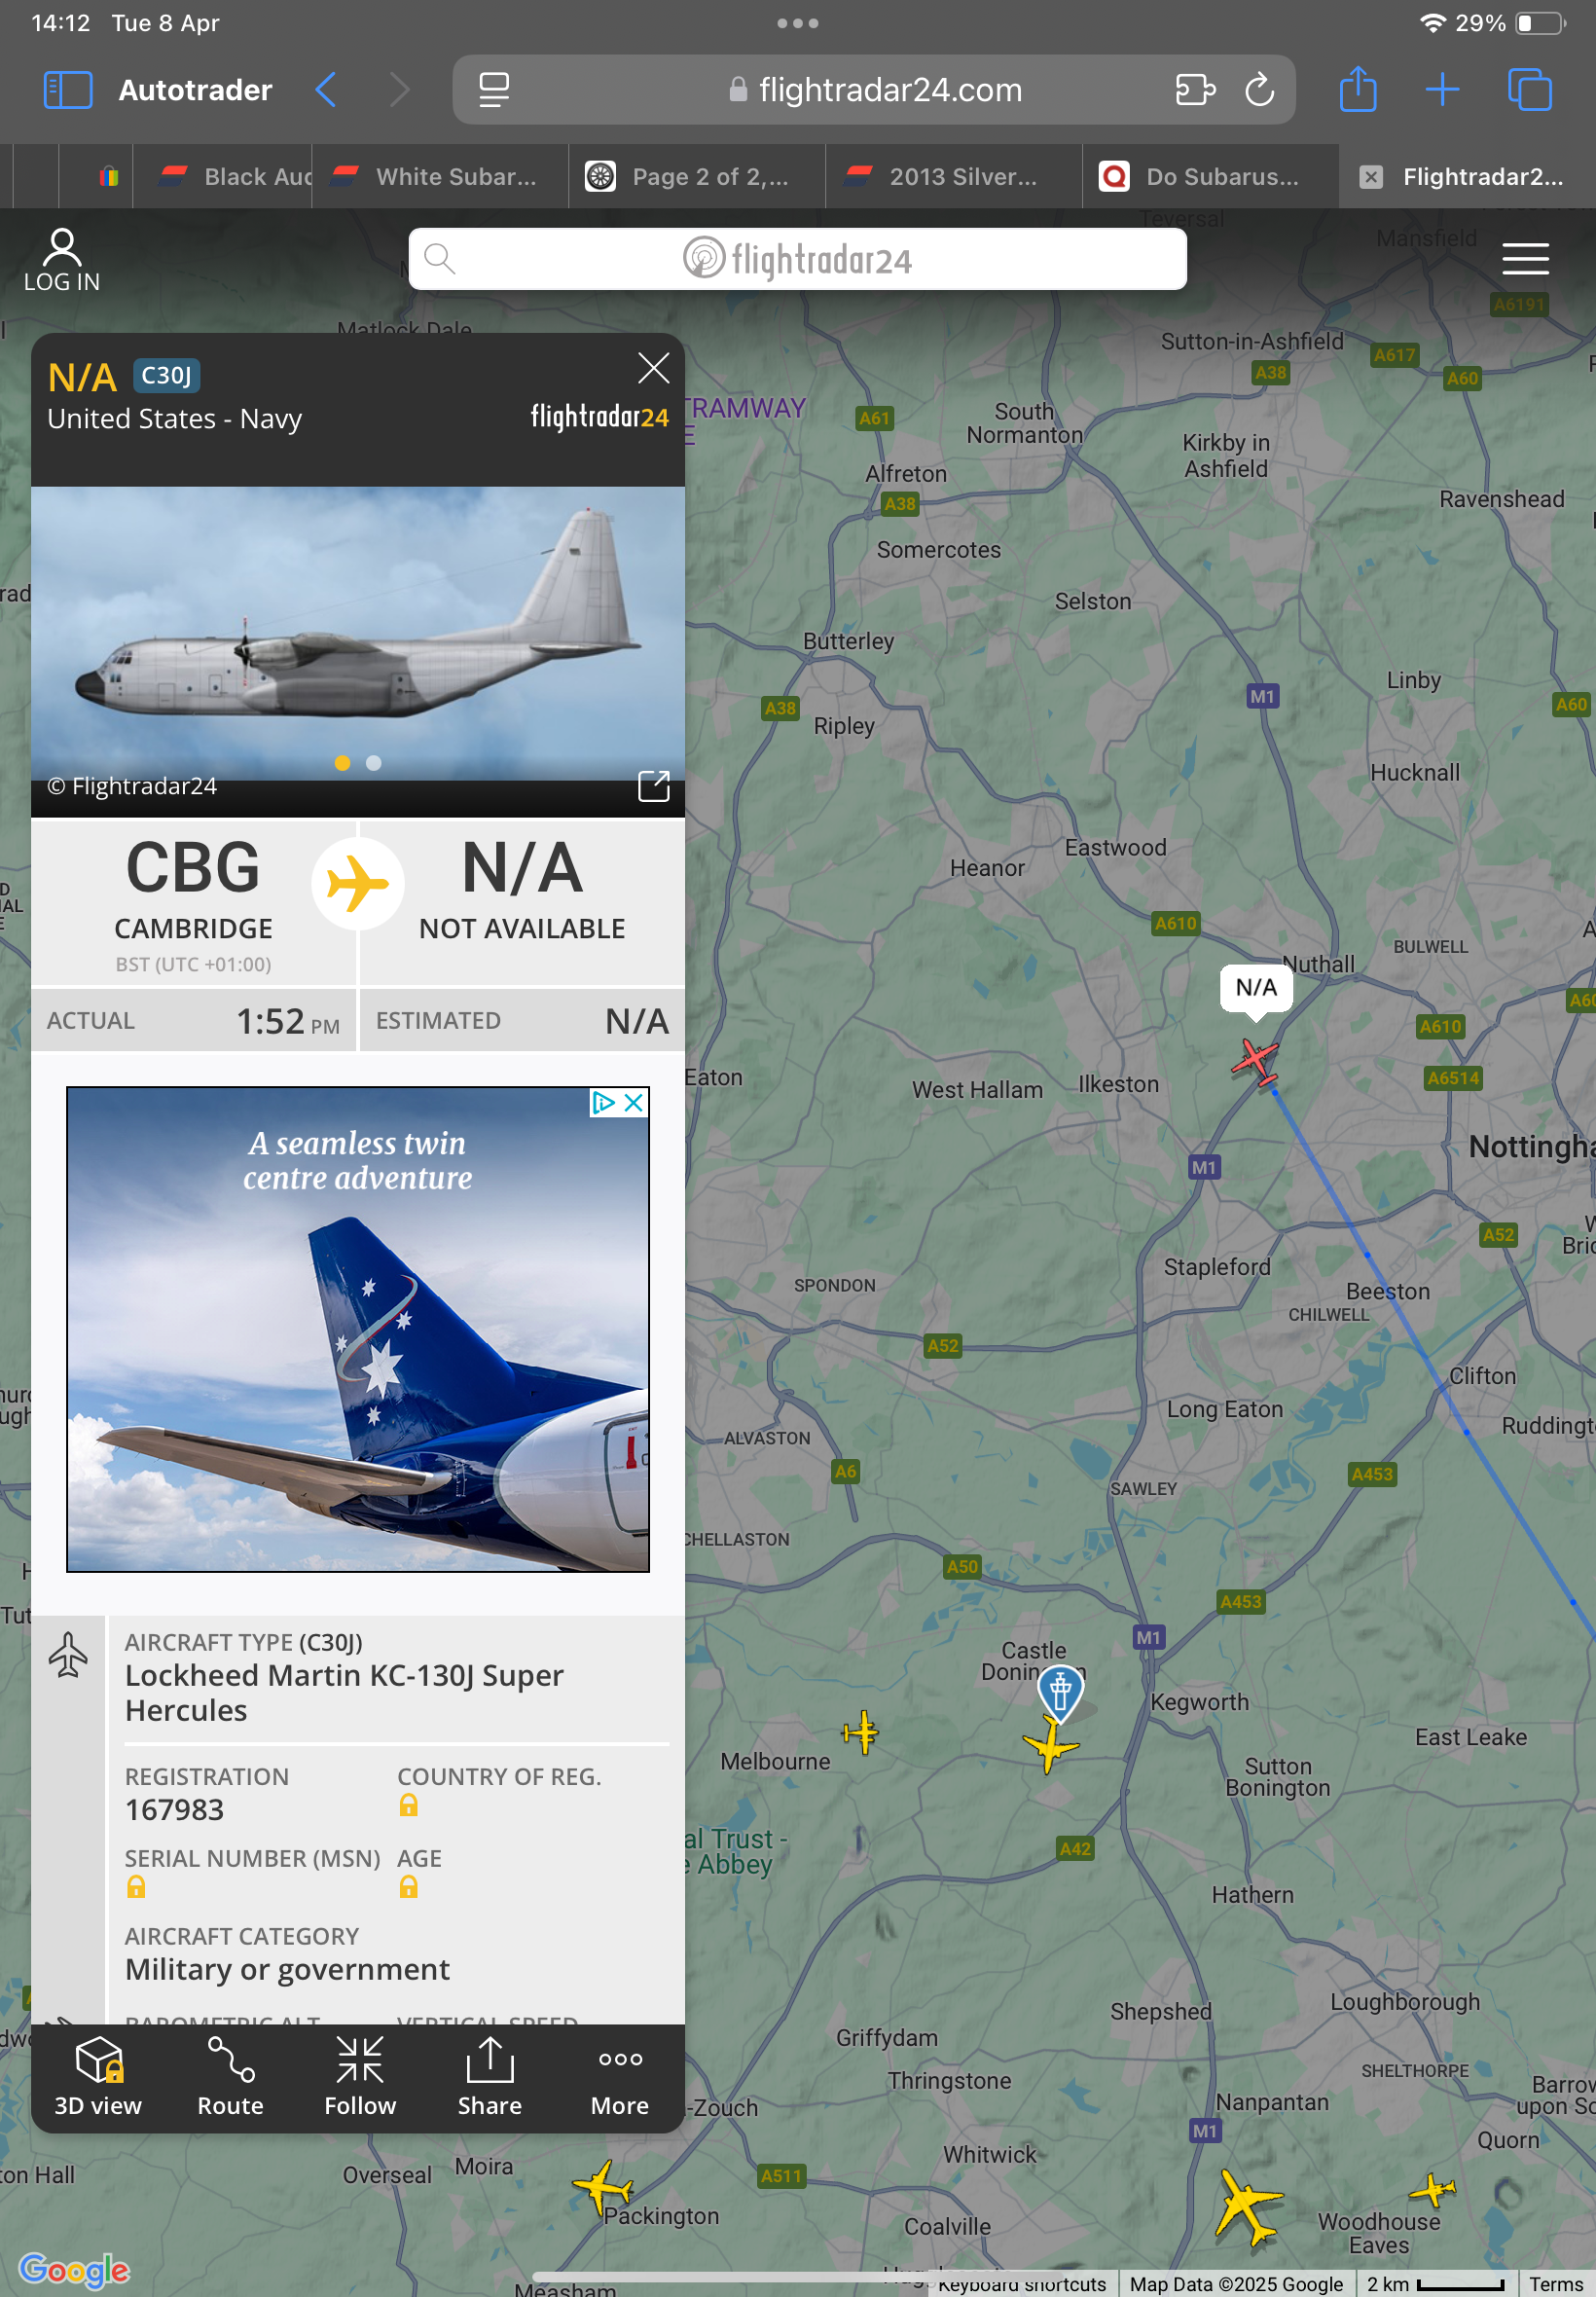Open the More options menu
The height and width of the screenshot is (2297, 1596).
(x=620, y=2076)
